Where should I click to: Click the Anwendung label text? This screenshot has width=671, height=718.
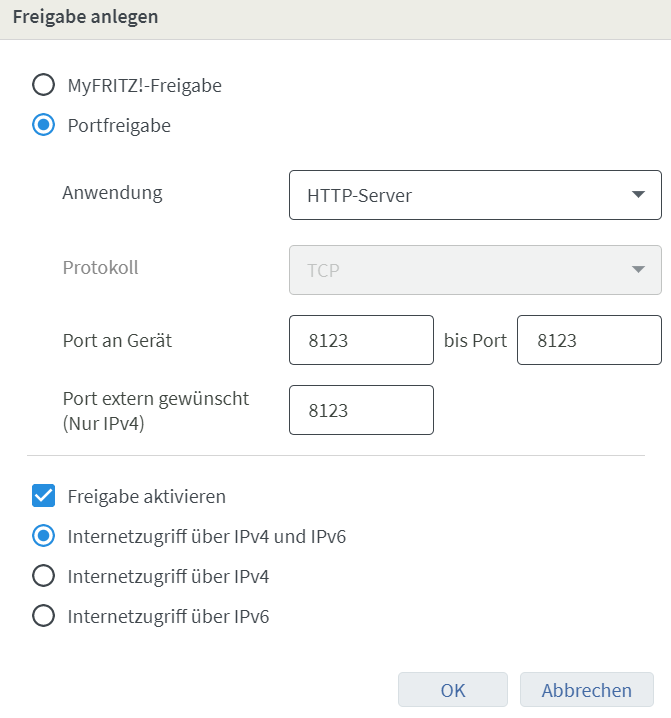(x=112, y=192)
